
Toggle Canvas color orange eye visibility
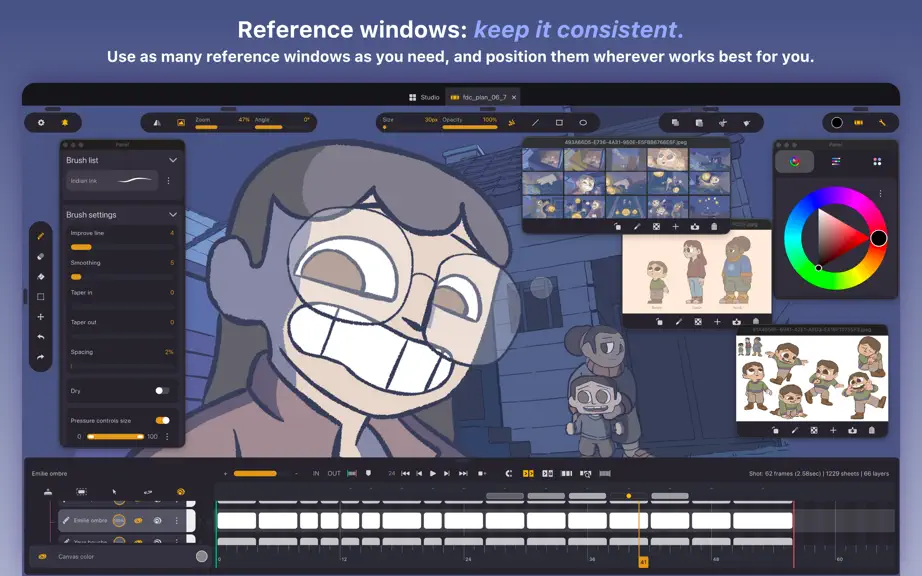pos(42,557)
